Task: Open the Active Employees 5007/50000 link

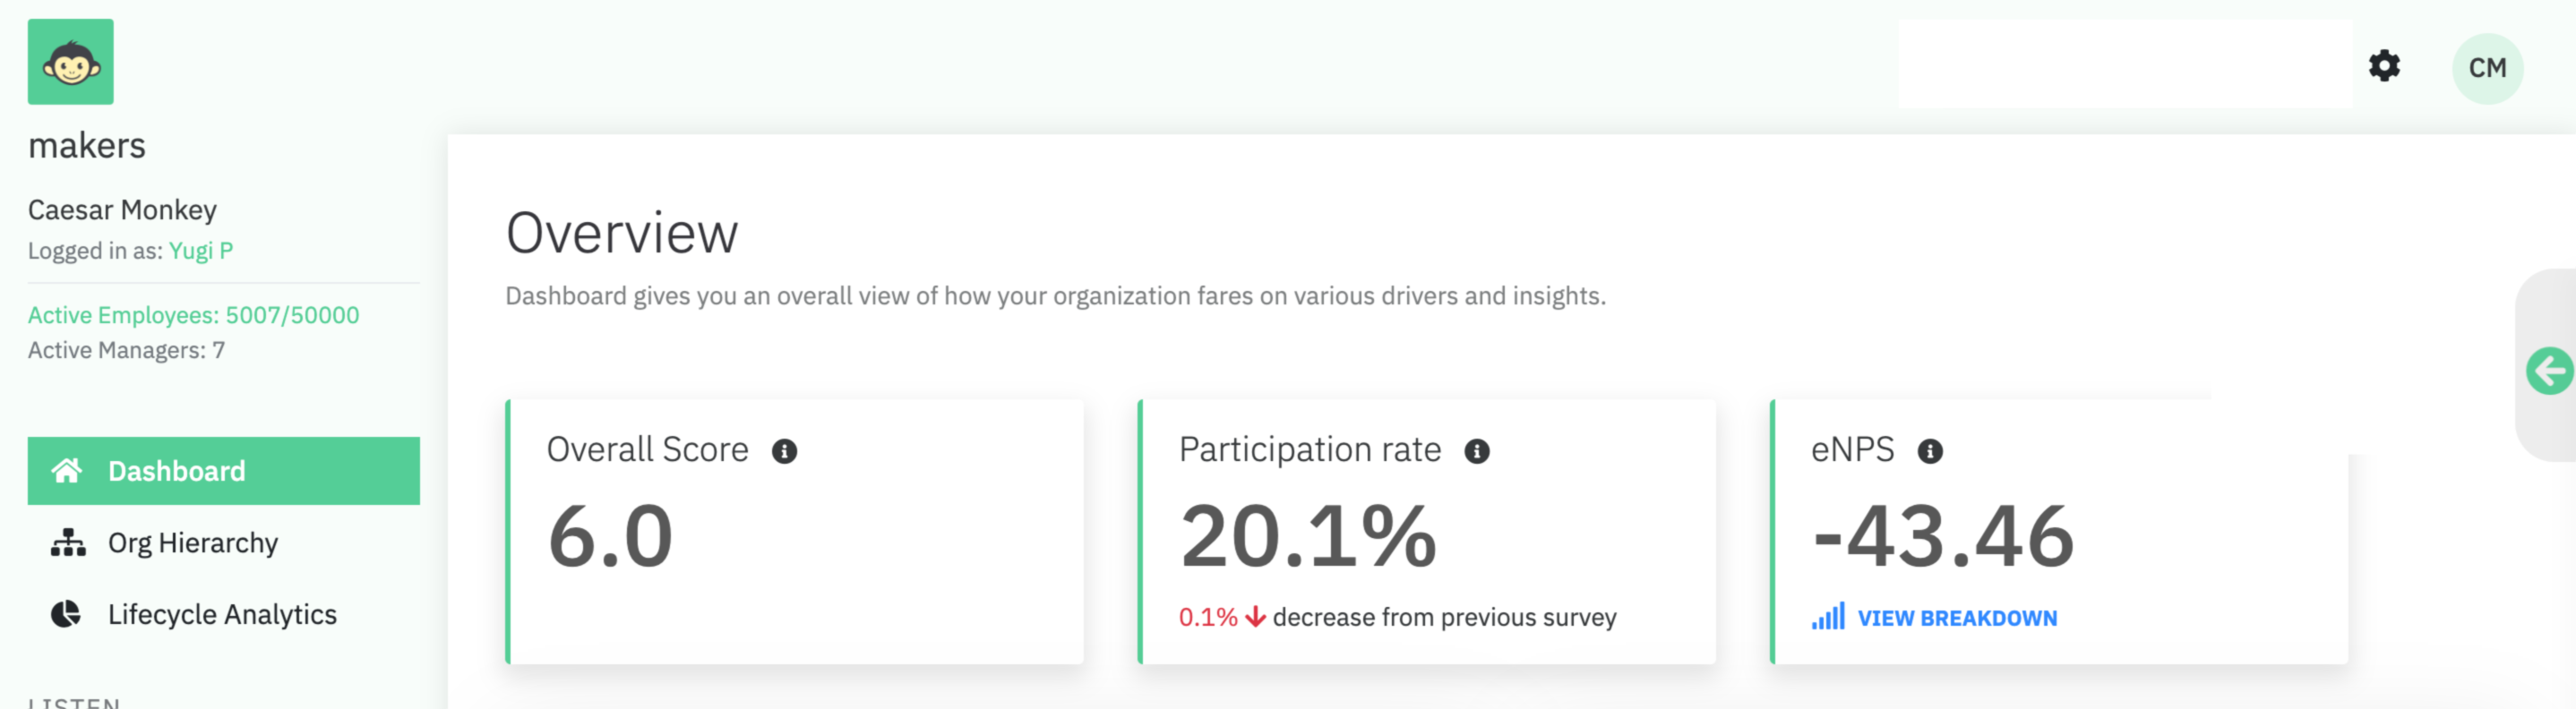Action: click(x=193, y=315)
